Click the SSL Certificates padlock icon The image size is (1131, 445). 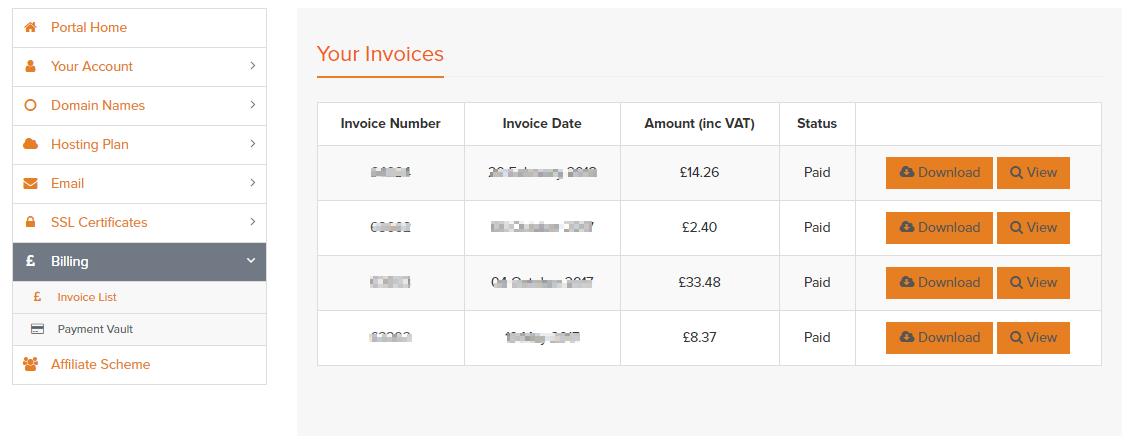point(30,222)
